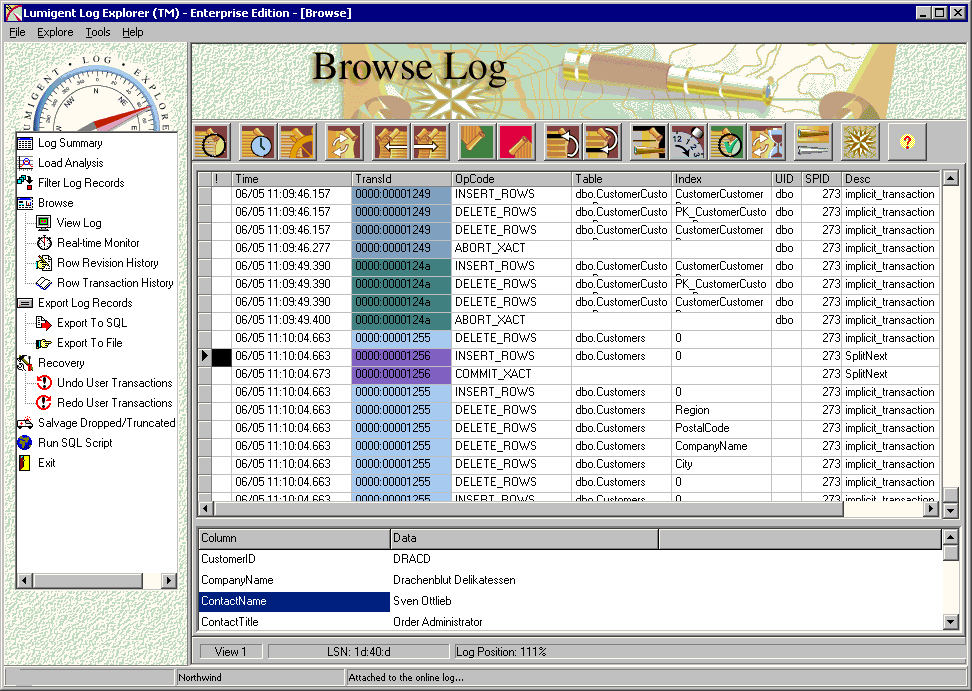
Task: Open Row Revision History in the sidebar
Action: (107, 263)
